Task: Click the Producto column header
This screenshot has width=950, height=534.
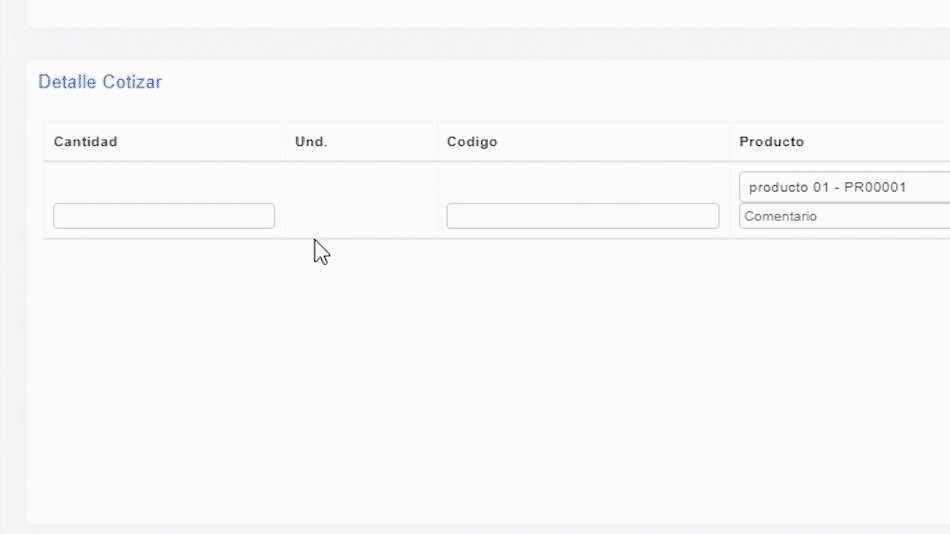Action: coord(771,142)
